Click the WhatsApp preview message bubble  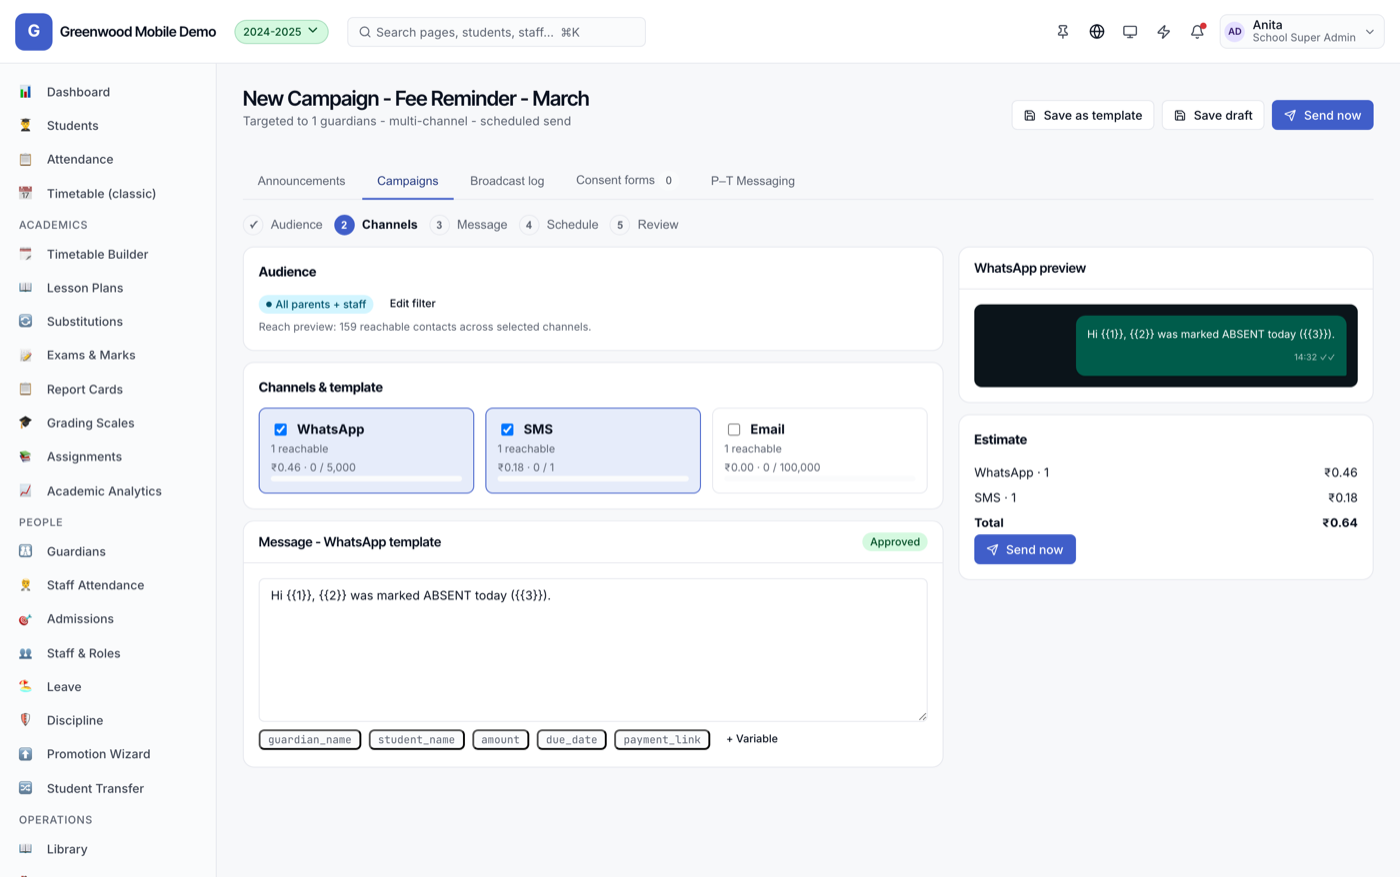pos(1211,345)
